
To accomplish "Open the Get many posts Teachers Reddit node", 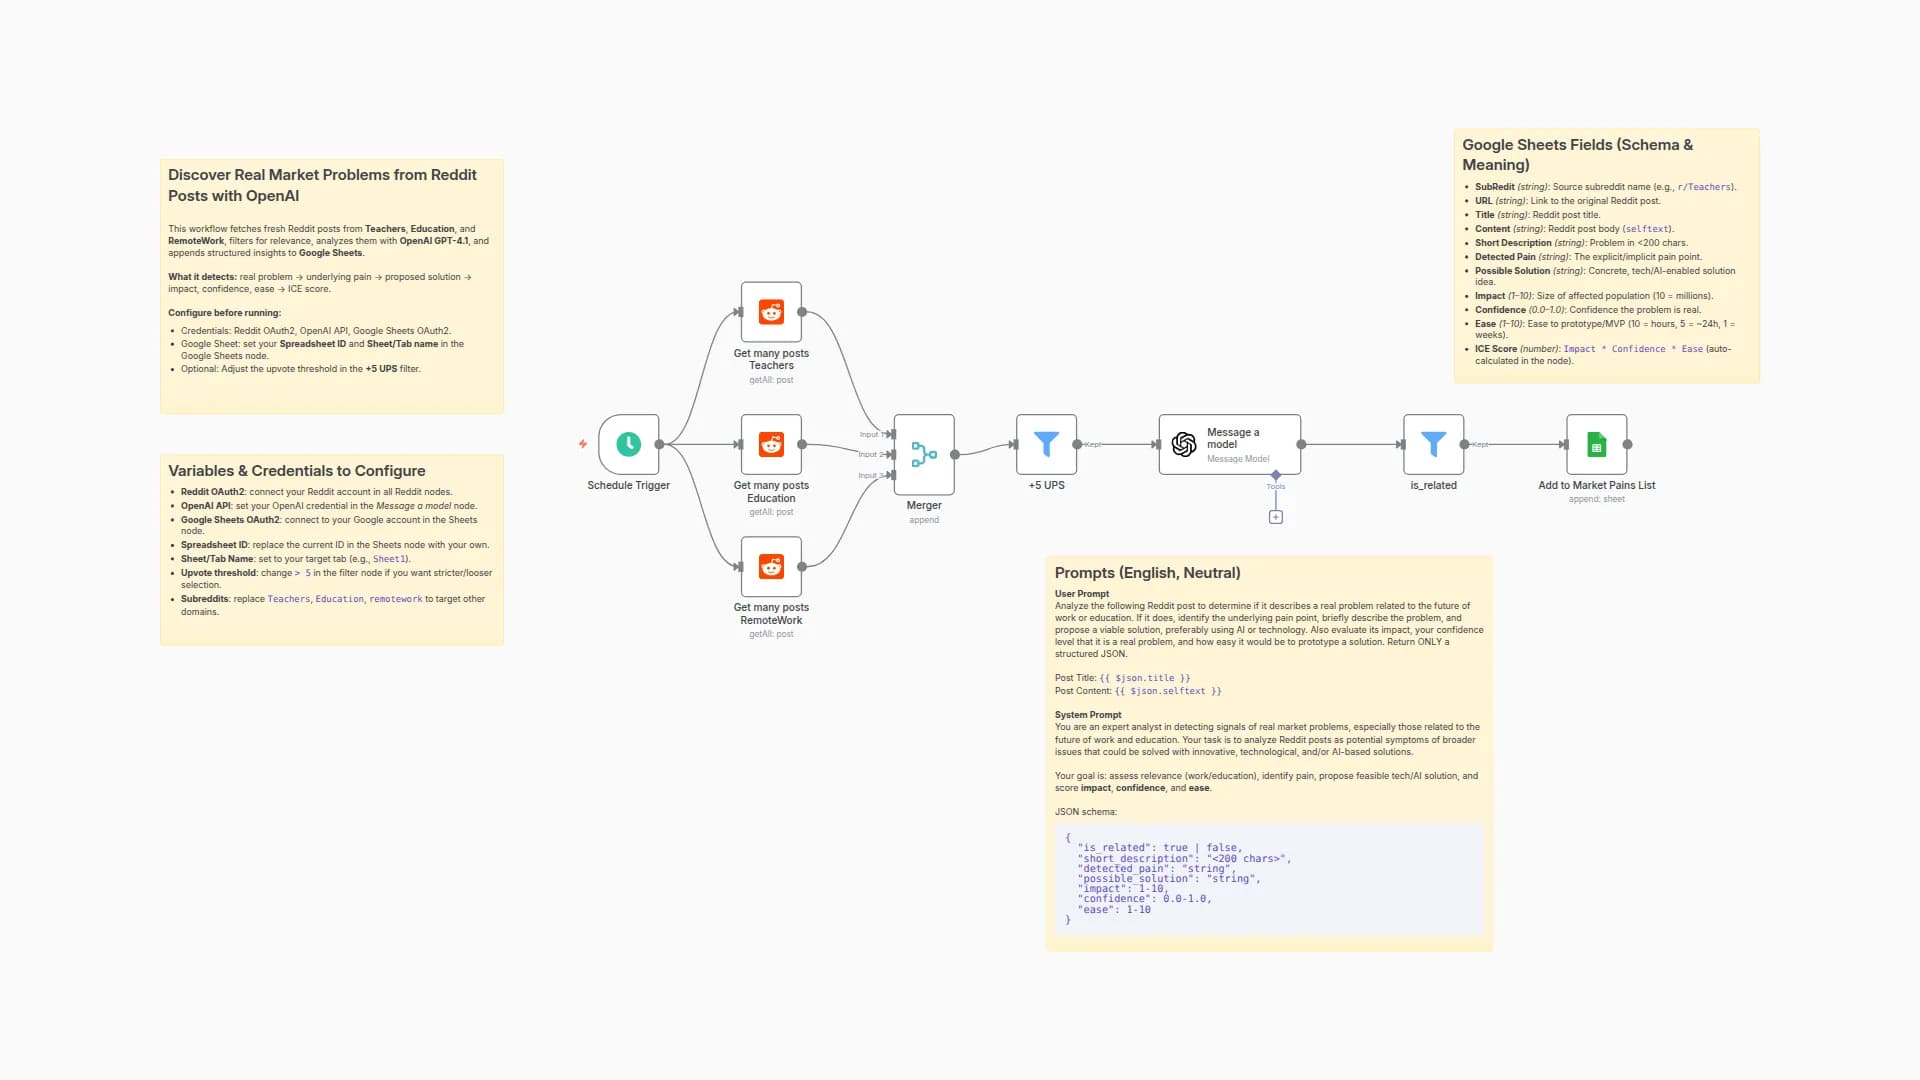I will [x=770, y=312].
